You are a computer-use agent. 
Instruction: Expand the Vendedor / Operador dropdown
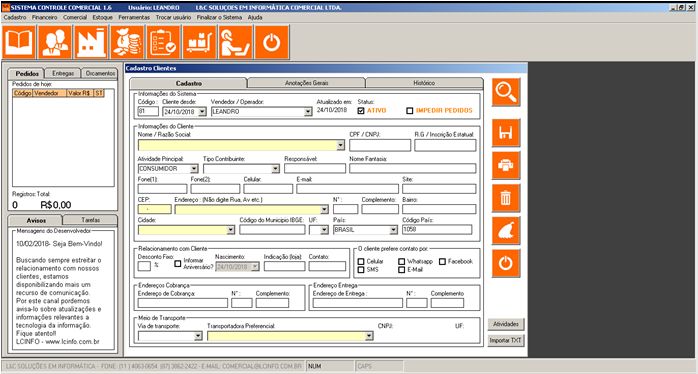coord(308,112)
